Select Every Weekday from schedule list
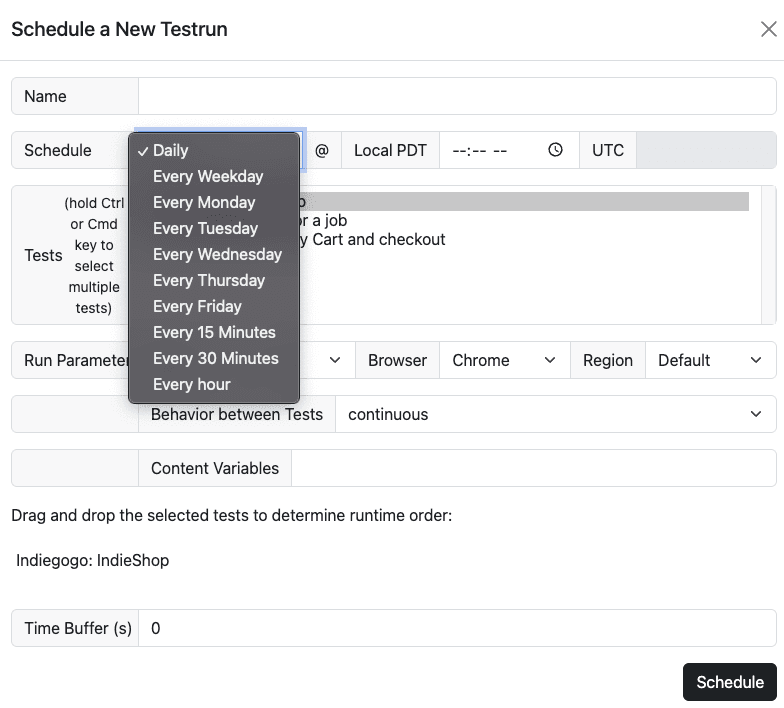This screenshot has height=708, width=784. point(208,176)
